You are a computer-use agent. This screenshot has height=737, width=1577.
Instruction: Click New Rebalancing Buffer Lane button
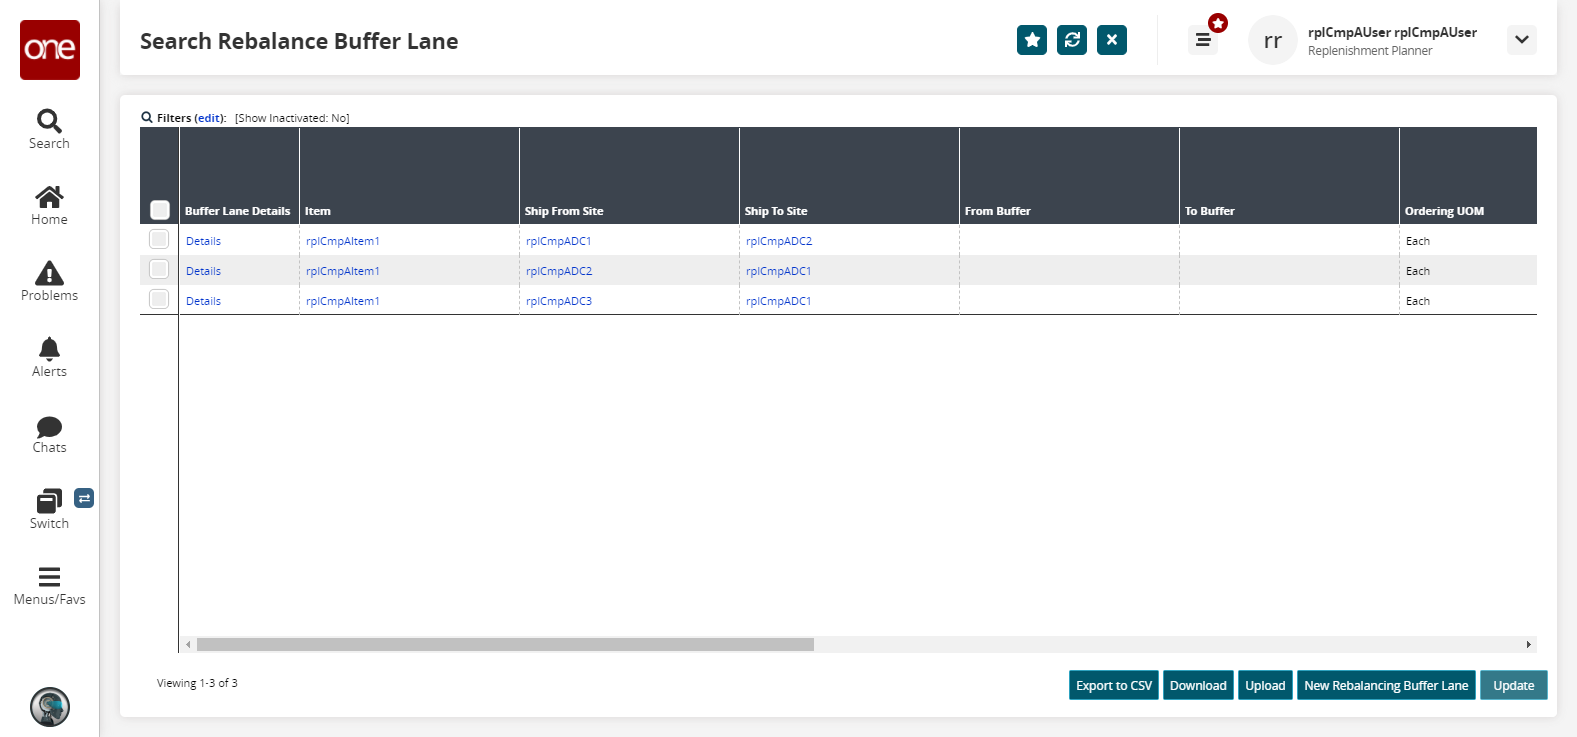click(1385, 685)
